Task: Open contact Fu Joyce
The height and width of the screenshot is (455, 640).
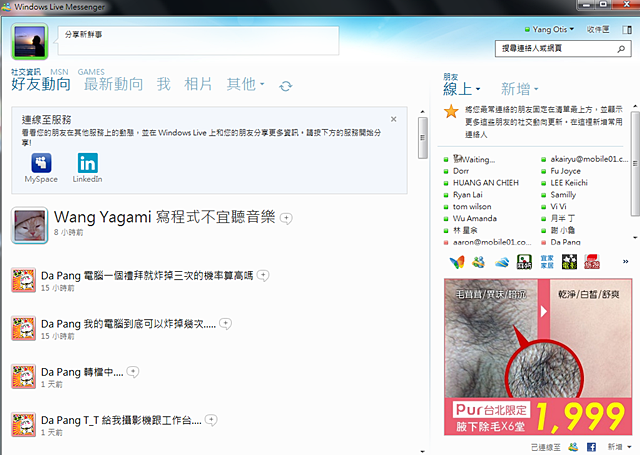Action: (565, 171)
